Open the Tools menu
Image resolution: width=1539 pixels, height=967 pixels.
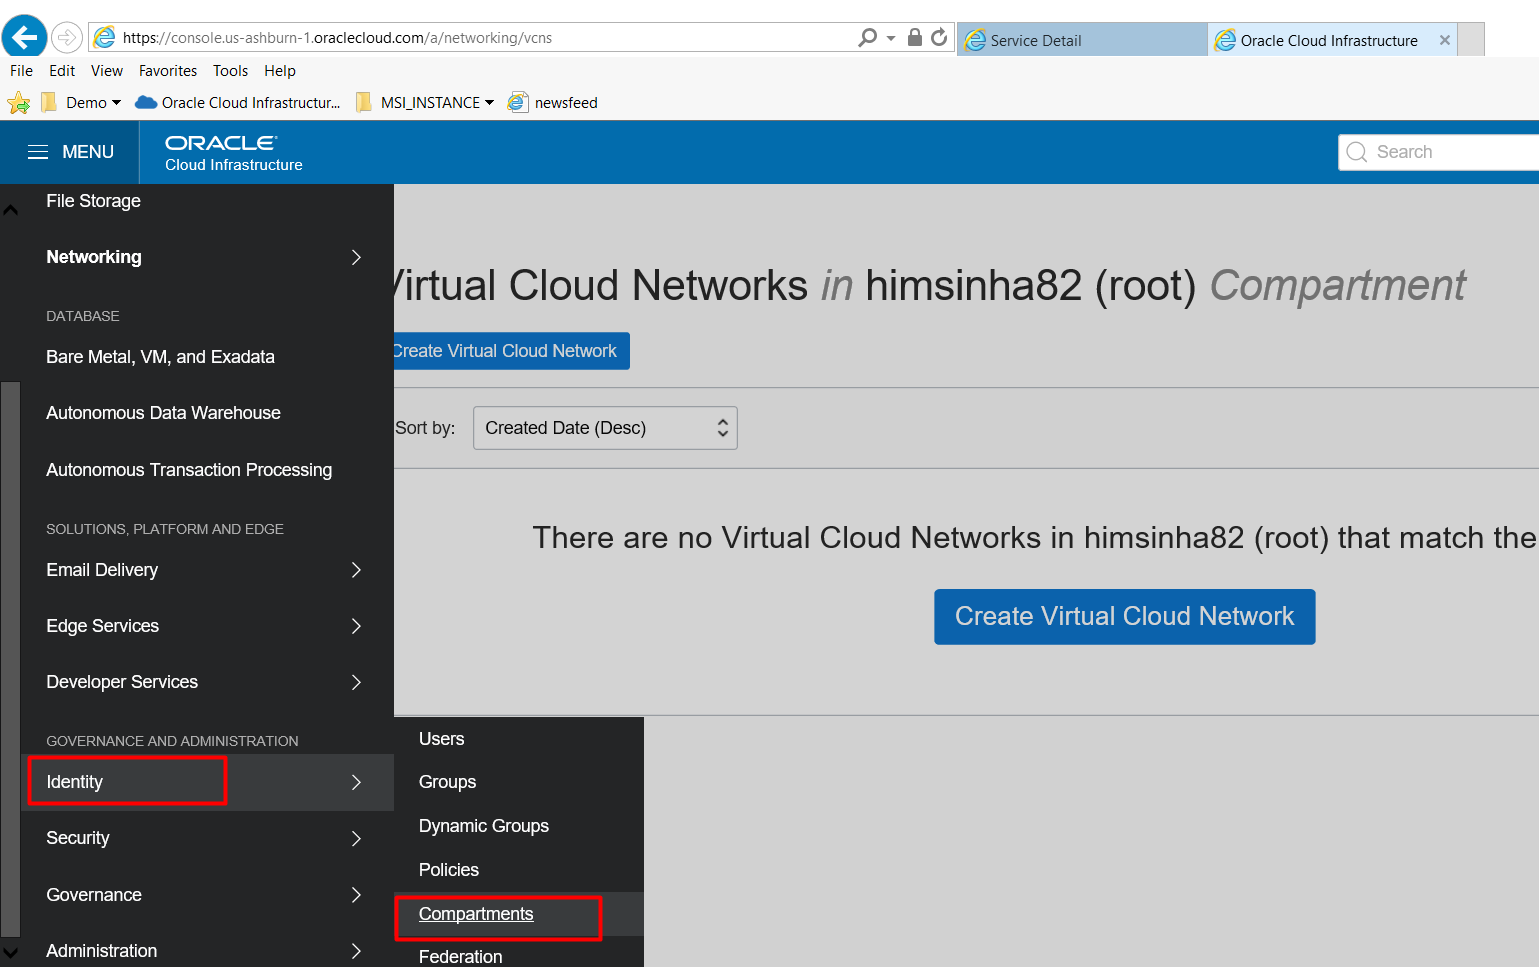[x=230, y=71]
